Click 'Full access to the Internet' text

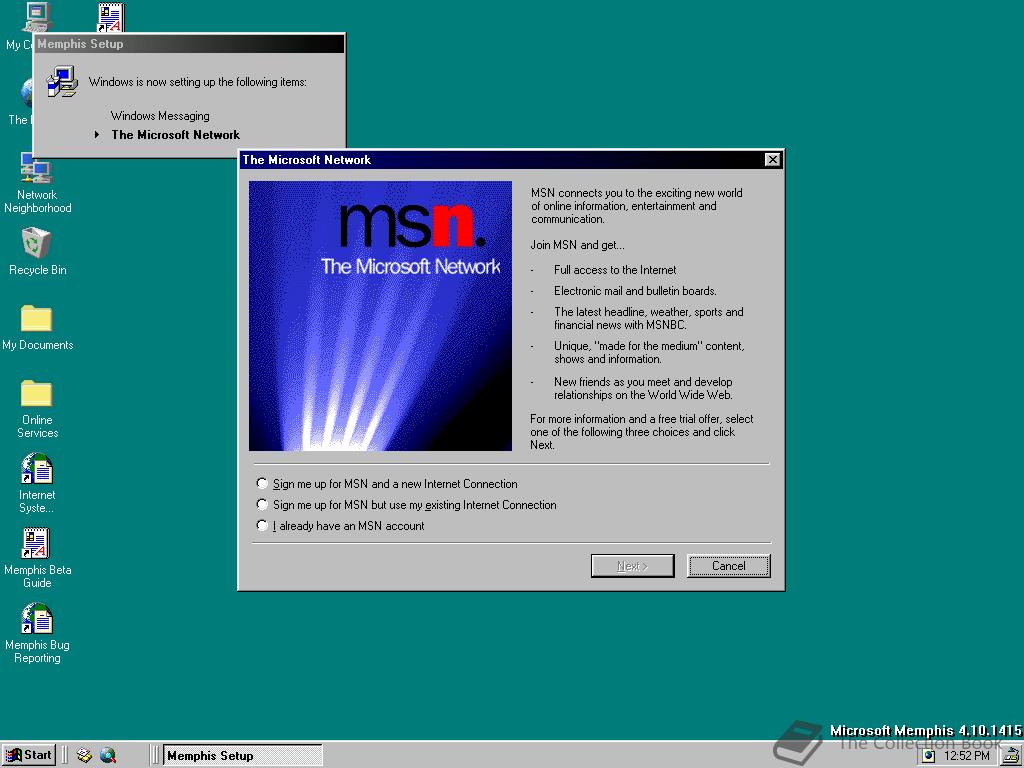click(615, 270)
